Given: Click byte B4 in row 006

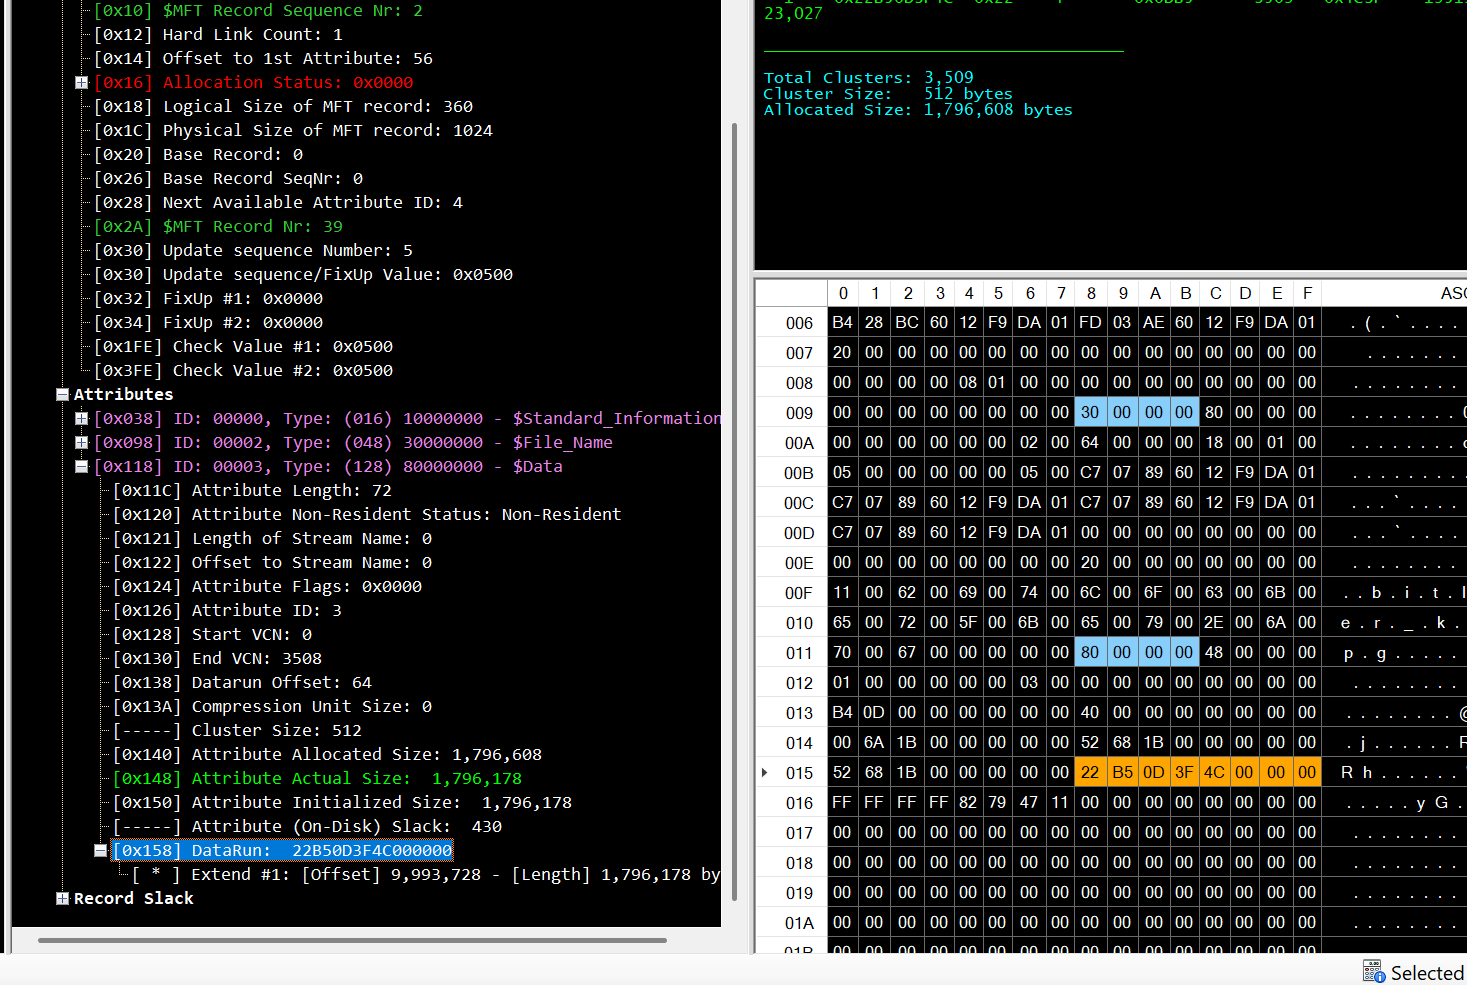Looking at the screenshot, I should click(x=843, y=322).
